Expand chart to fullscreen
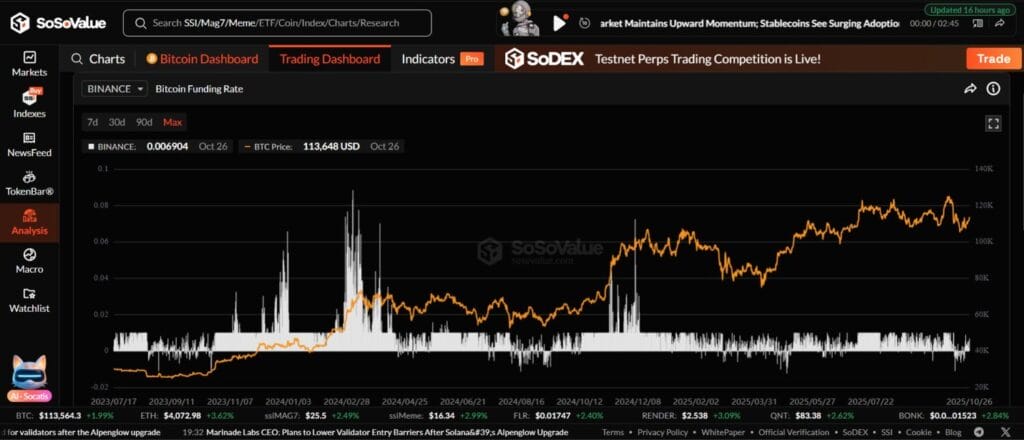Image resolution: width=1024 pixels, height=440 pixels. (993, 123)
